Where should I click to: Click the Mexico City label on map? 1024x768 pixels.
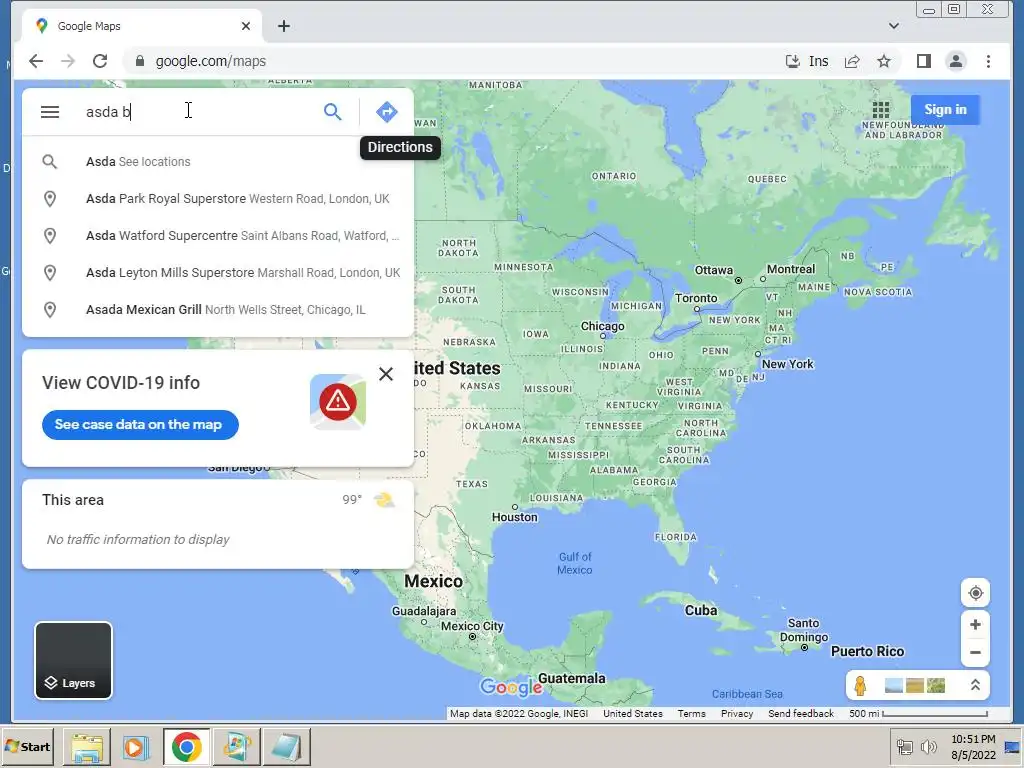(472, 626)
